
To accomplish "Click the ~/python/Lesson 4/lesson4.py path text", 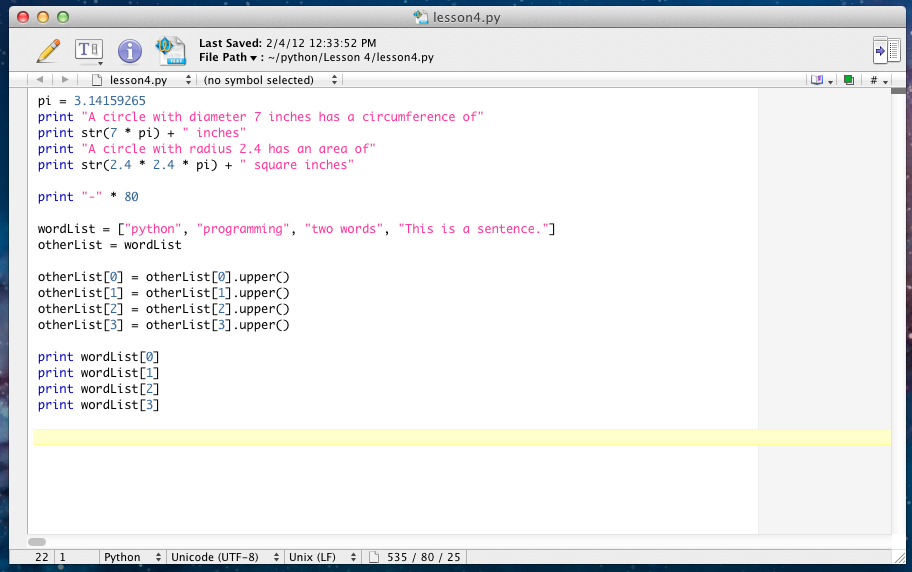I will tap(351, 58).
